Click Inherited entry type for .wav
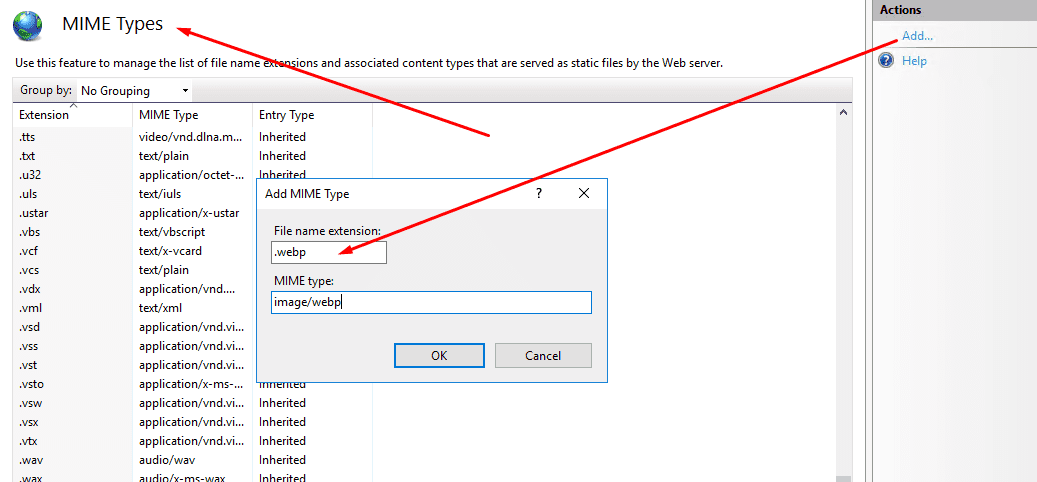 point(282,460)
